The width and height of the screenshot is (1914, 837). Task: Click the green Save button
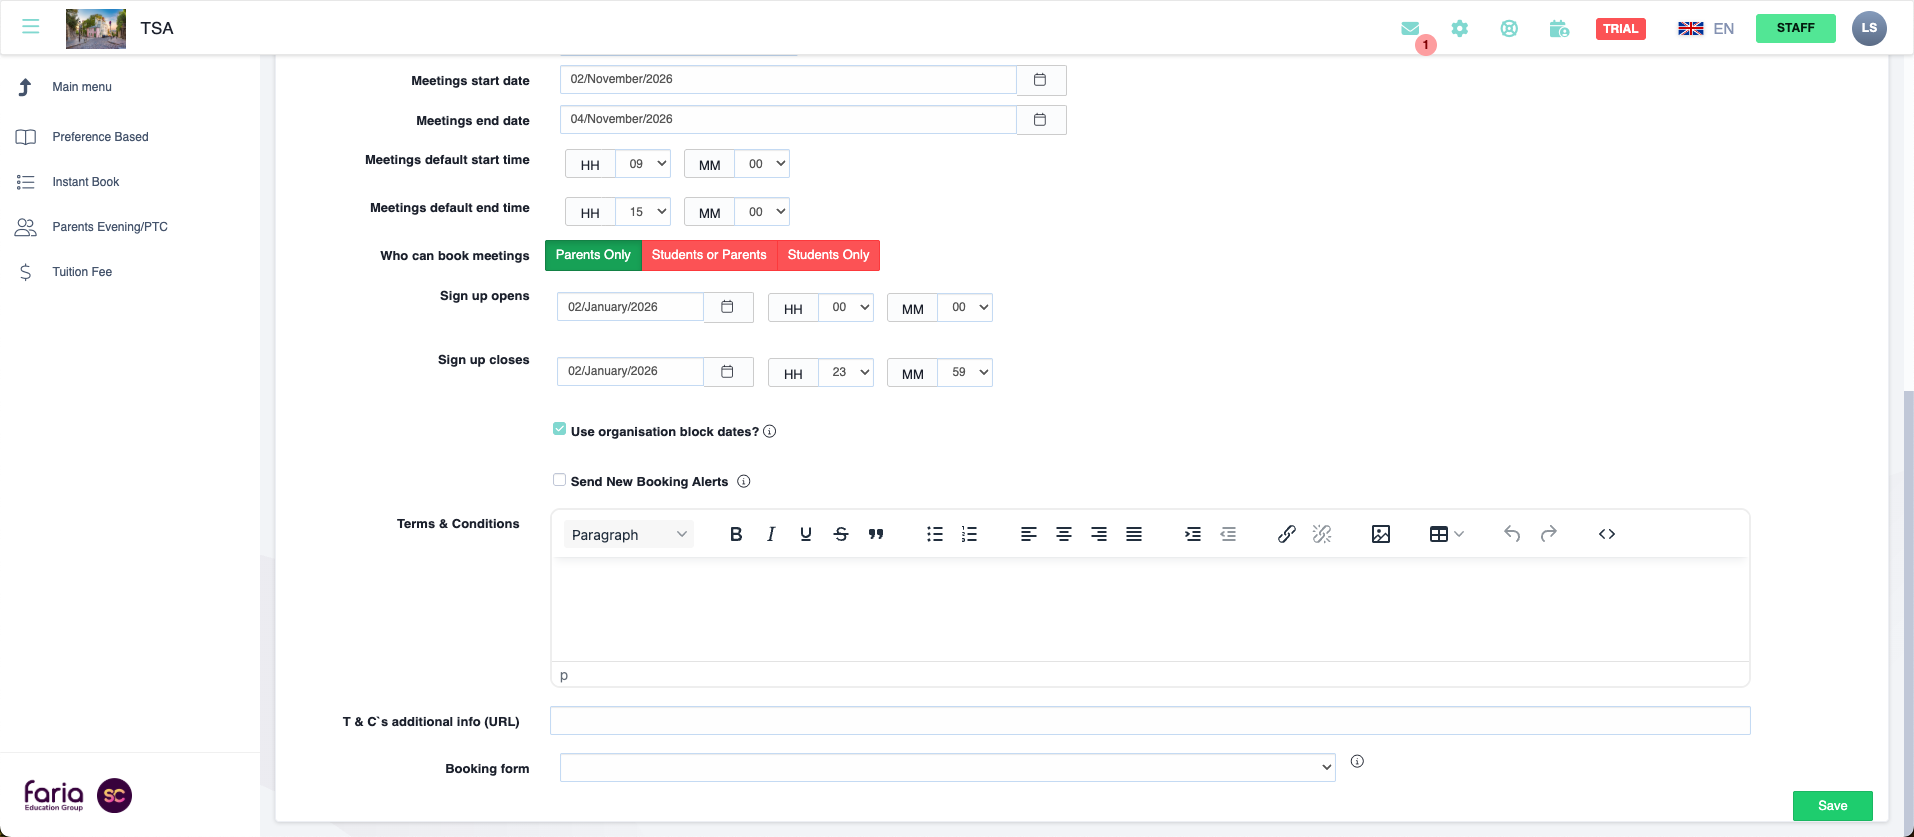1832,806
